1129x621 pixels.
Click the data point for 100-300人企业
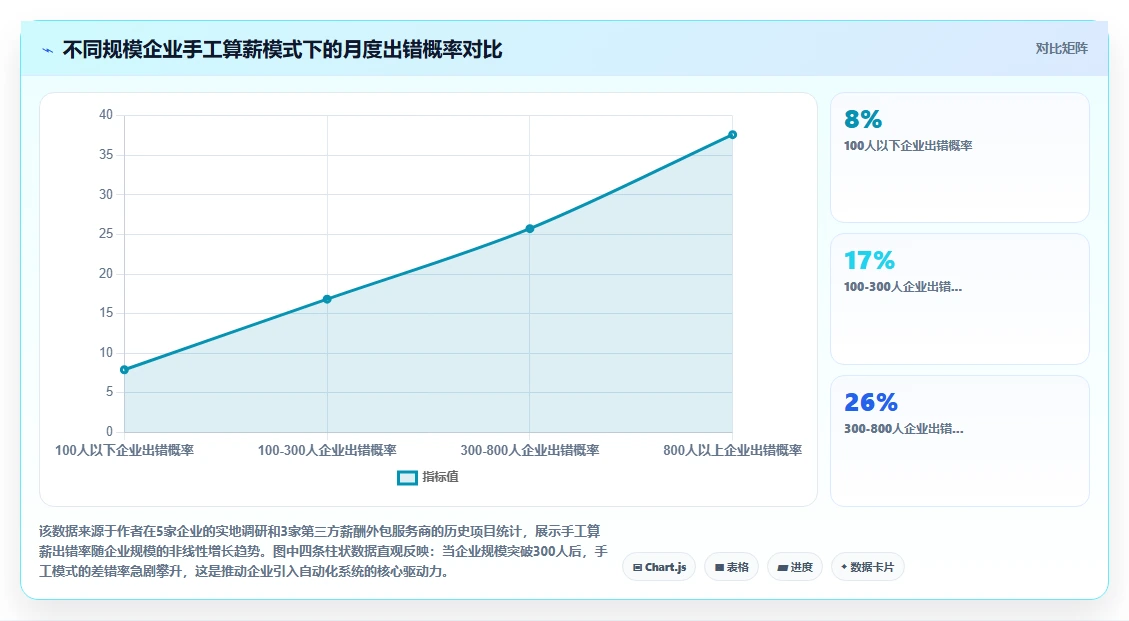point(327,299)
